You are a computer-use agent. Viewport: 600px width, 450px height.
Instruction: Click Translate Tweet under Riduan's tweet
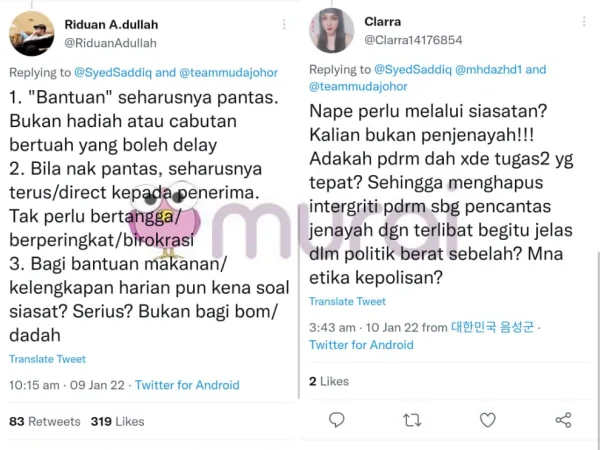[47, 359]
